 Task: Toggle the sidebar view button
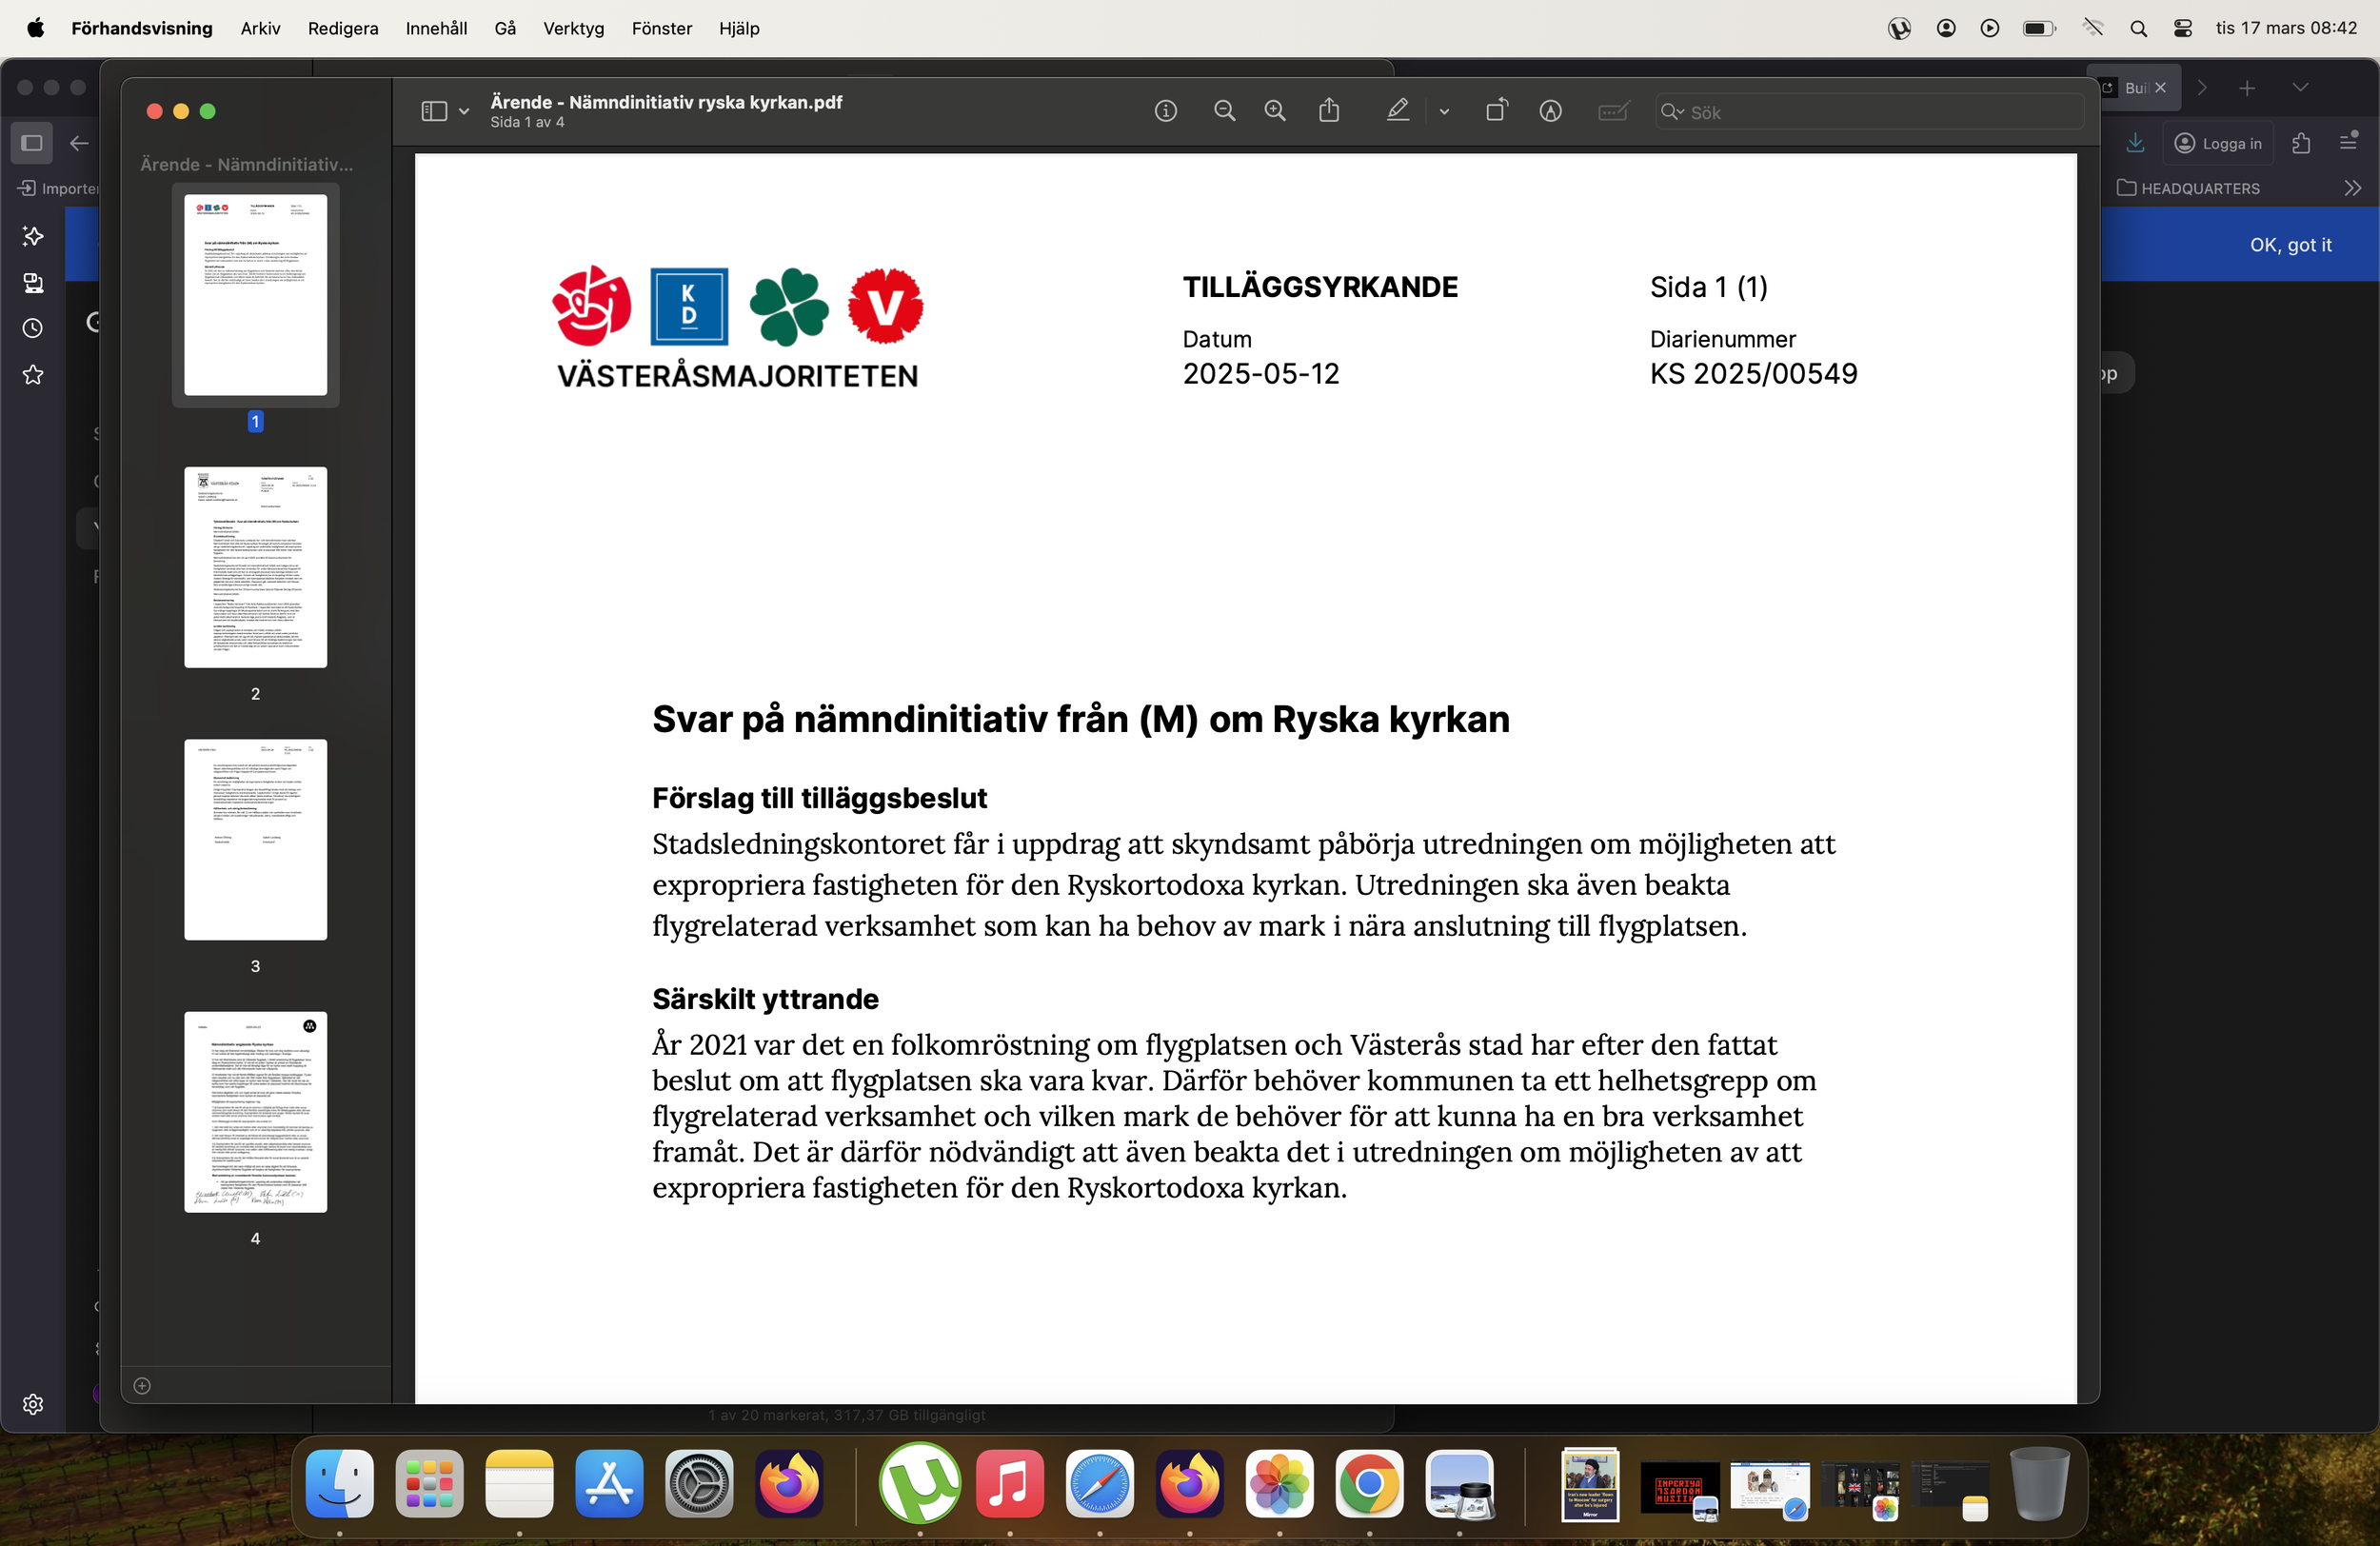coord(434,111)
